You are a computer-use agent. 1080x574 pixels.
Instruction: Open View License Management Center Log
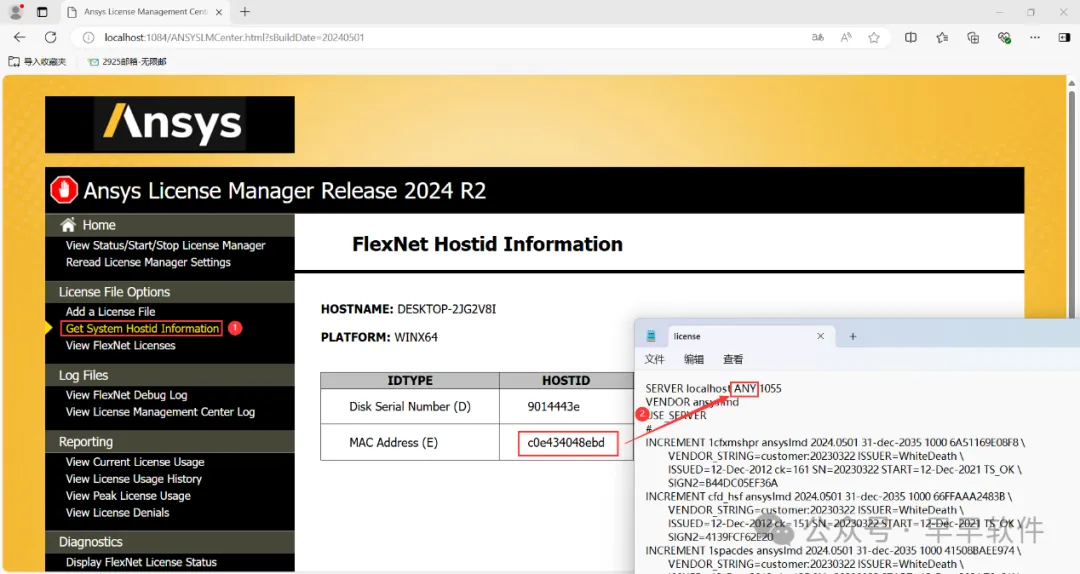160,411
